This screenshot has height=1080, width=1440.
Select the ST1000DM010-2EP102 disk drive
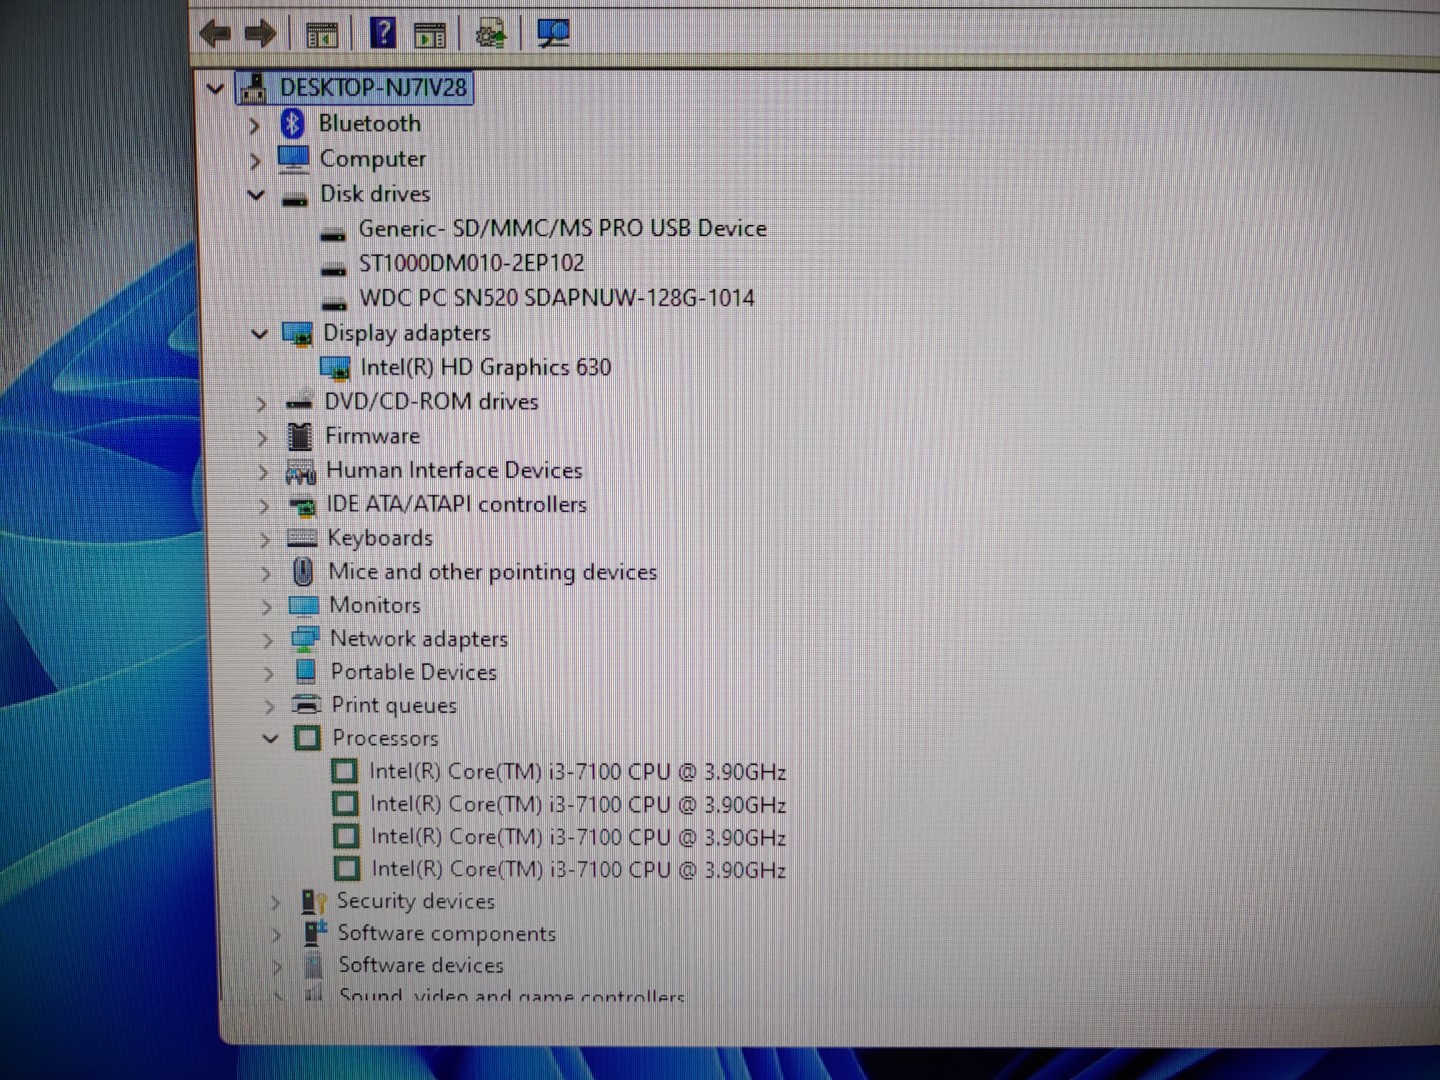pyautogui.click(x=471, y=264)
